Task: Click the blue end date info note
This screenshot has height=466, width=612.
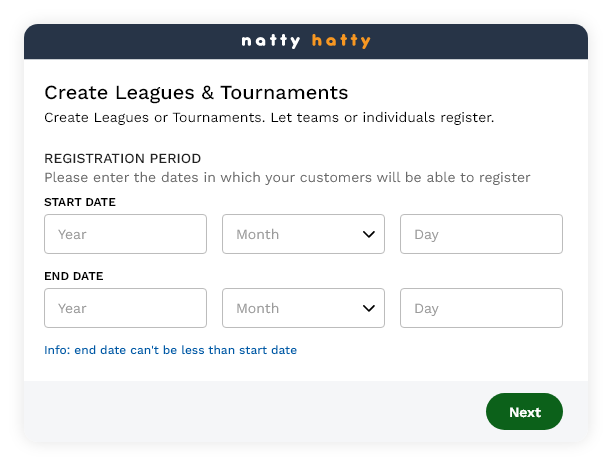Action: [170, 350]
